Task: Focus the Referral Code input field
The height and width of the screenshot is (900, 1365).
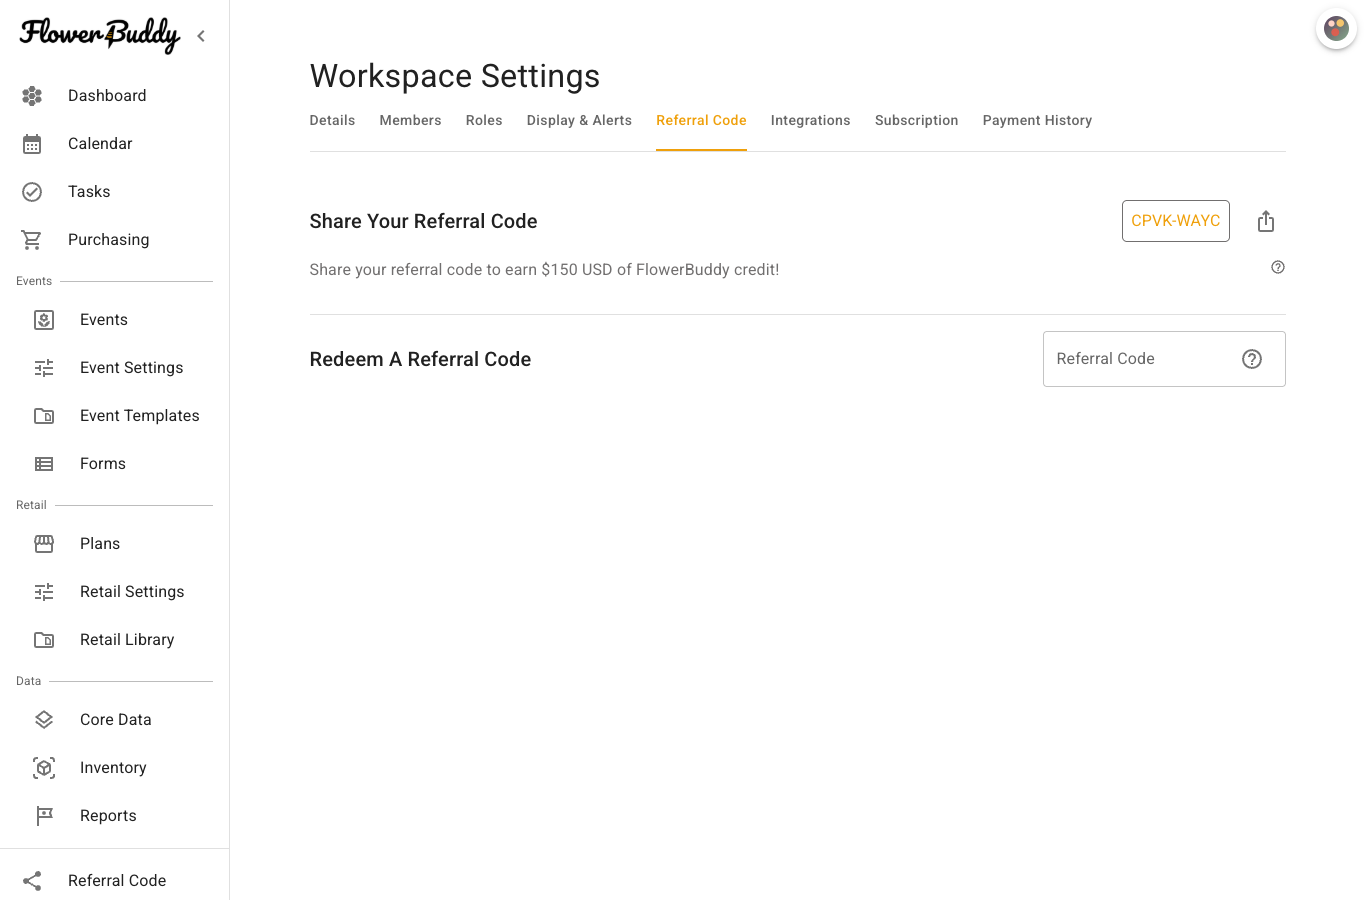Action: [x=1164, y=359]
